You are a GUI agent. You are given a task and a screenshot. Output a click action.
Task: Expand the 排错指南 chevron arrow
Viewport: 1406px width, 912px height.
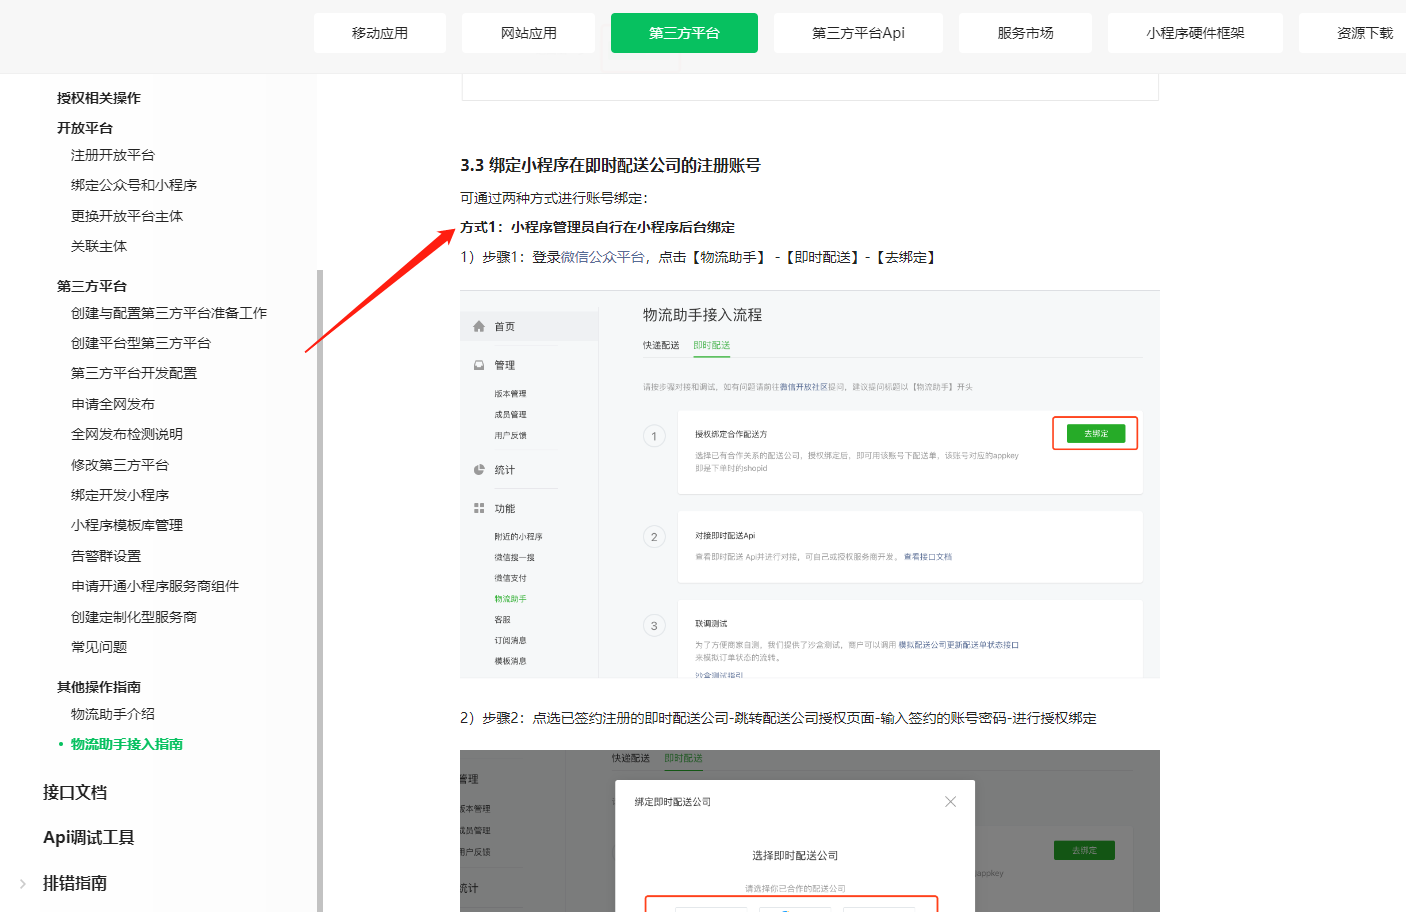click(23, 883)
